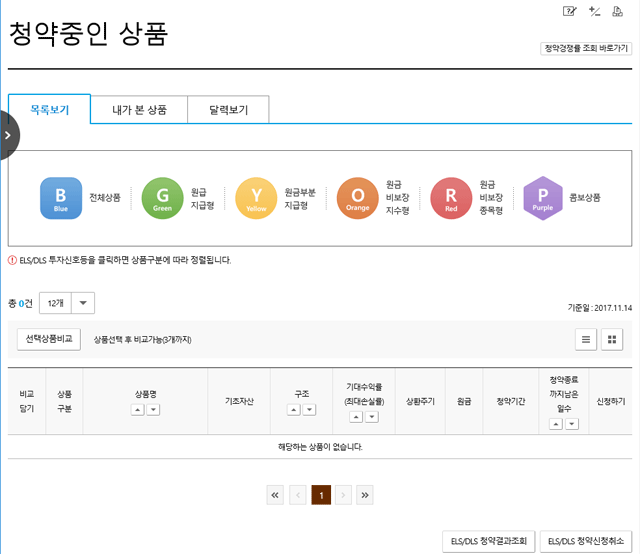Click the plus/minus text size icon
Viewport: 640px width, 554px height.
click(x=595, y=11)
